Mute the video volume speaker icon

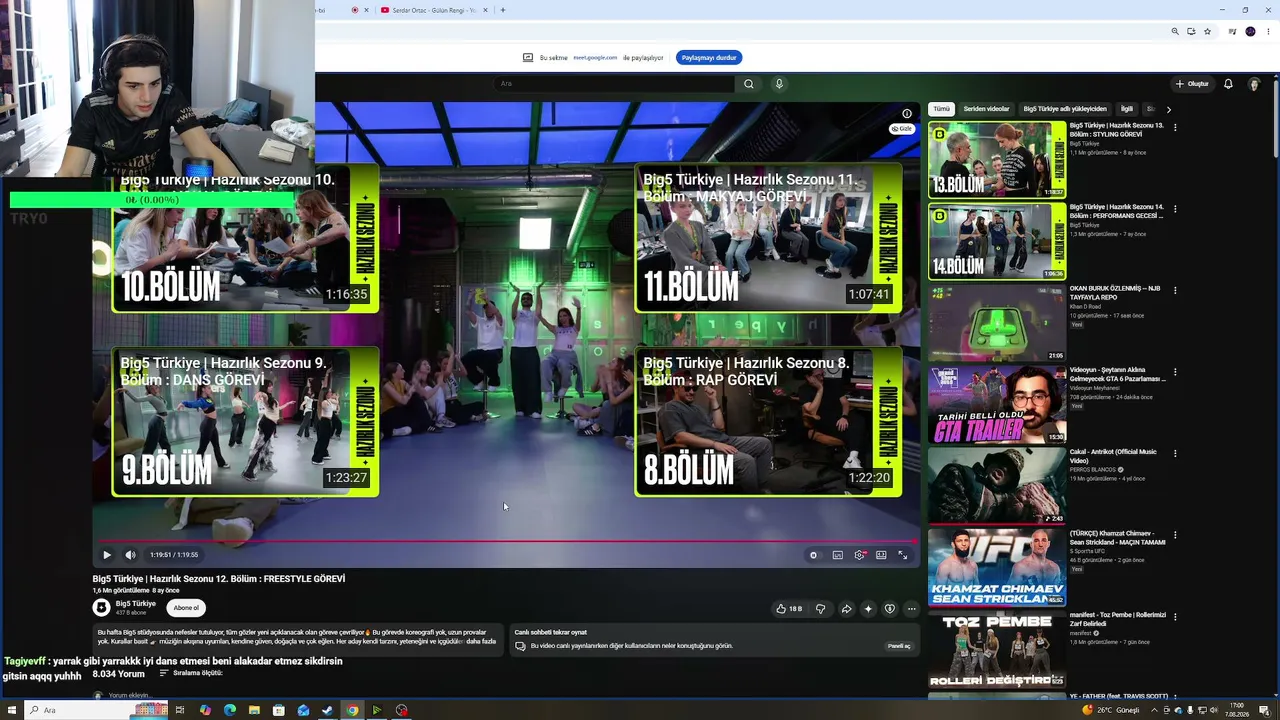pyautogui.click(x=130, y=555)
